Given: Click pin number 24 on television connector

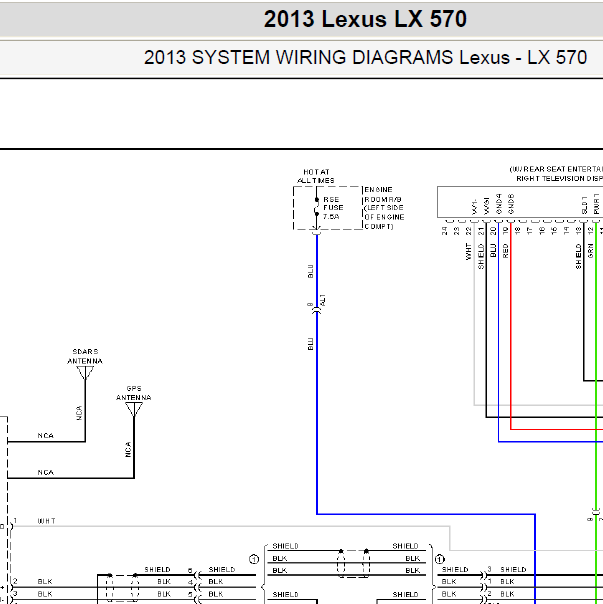Looking at the screenshot, I should (x=444, y=231).
